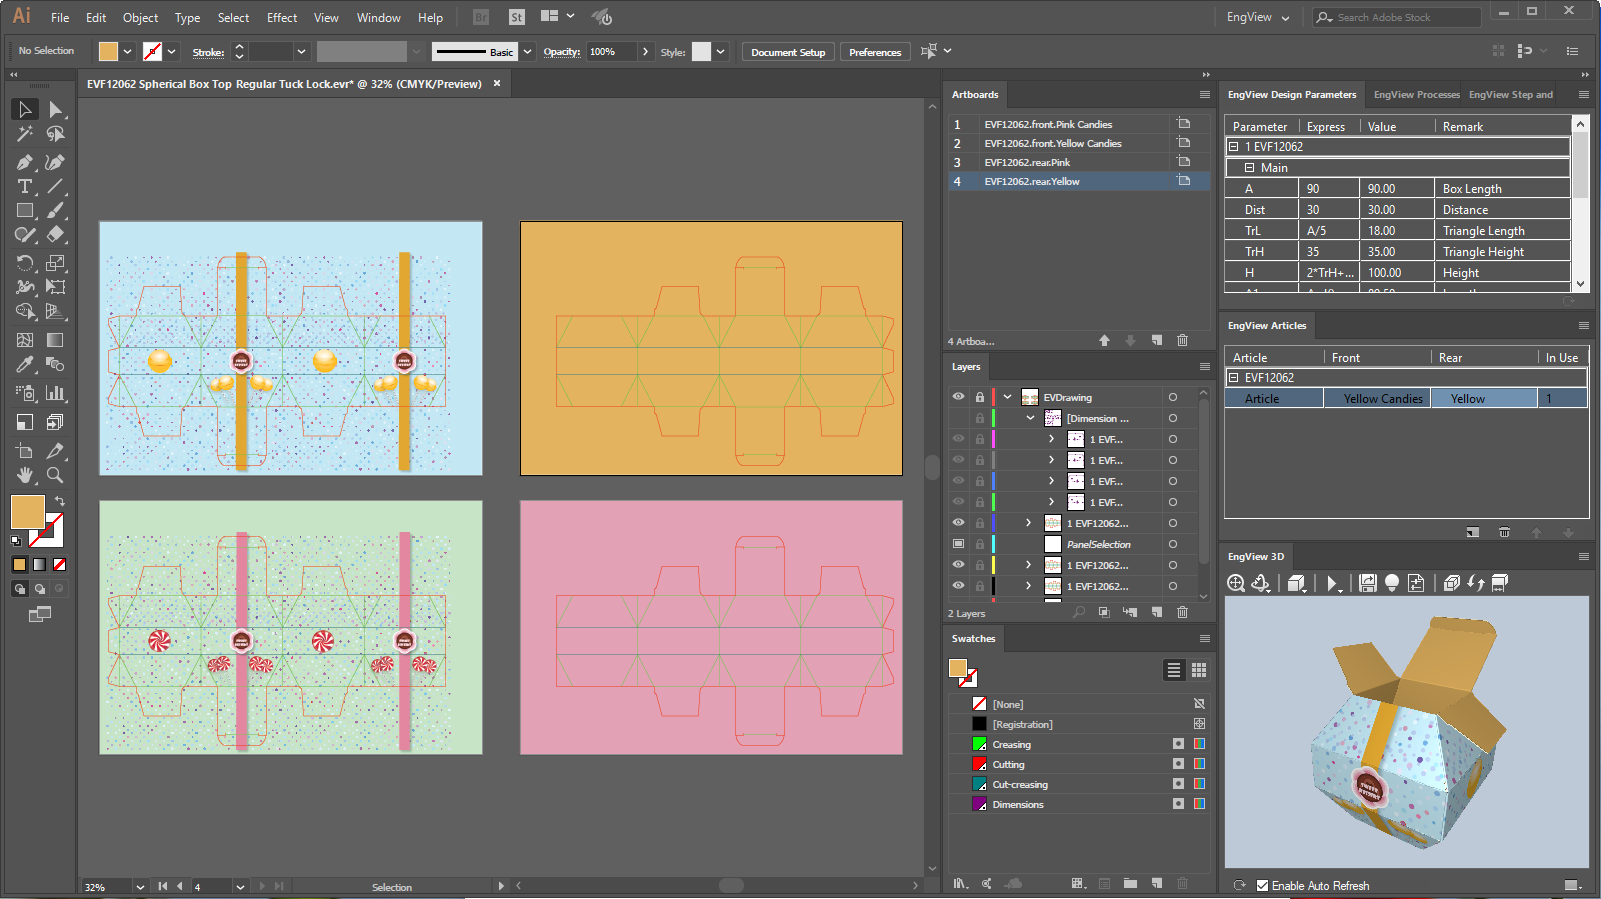The image size is (1601, 899).
Task: Open the Effect menu
Action: (281, 18)
